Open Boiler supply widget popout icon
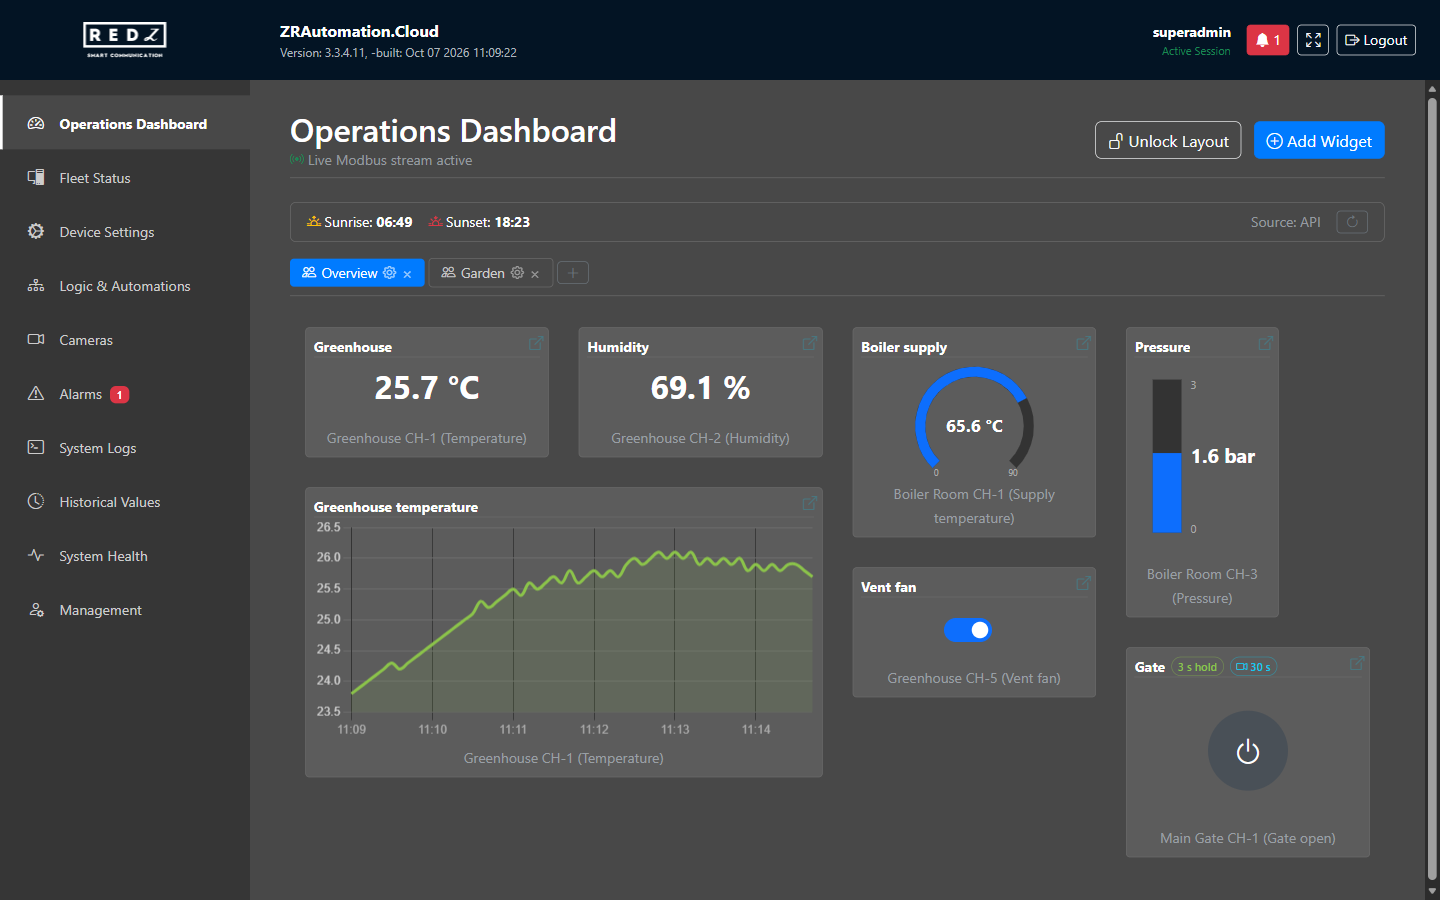 [1083, 343]
